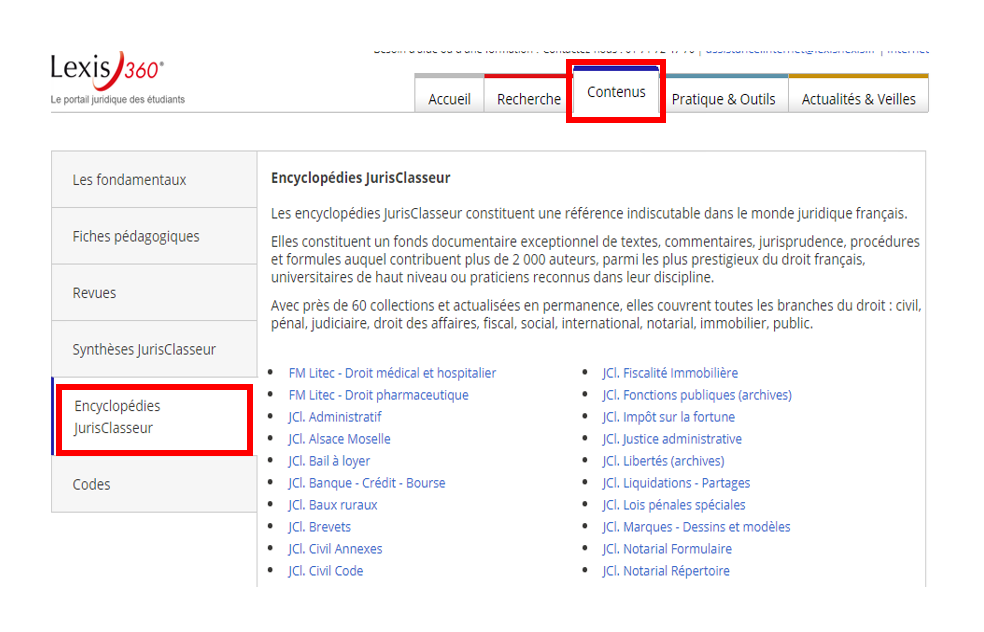984x632 pixels.
Task: Click JCl. Fonctions publiques (archives)
Action: 697,395
